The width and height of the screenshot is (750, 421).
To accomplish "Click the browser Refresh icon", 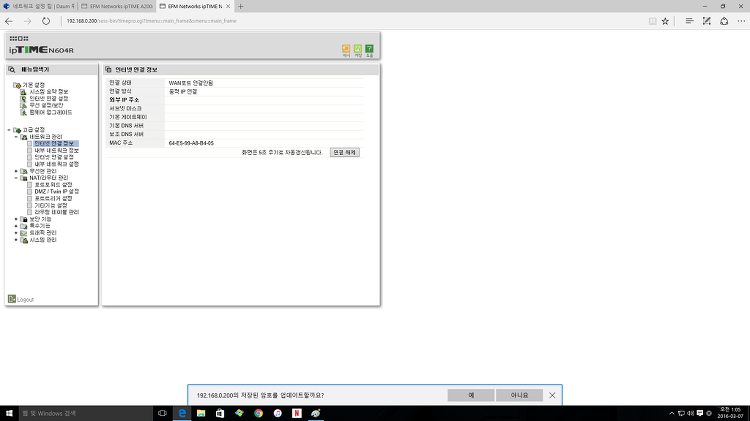I will [x=45, y=21].
